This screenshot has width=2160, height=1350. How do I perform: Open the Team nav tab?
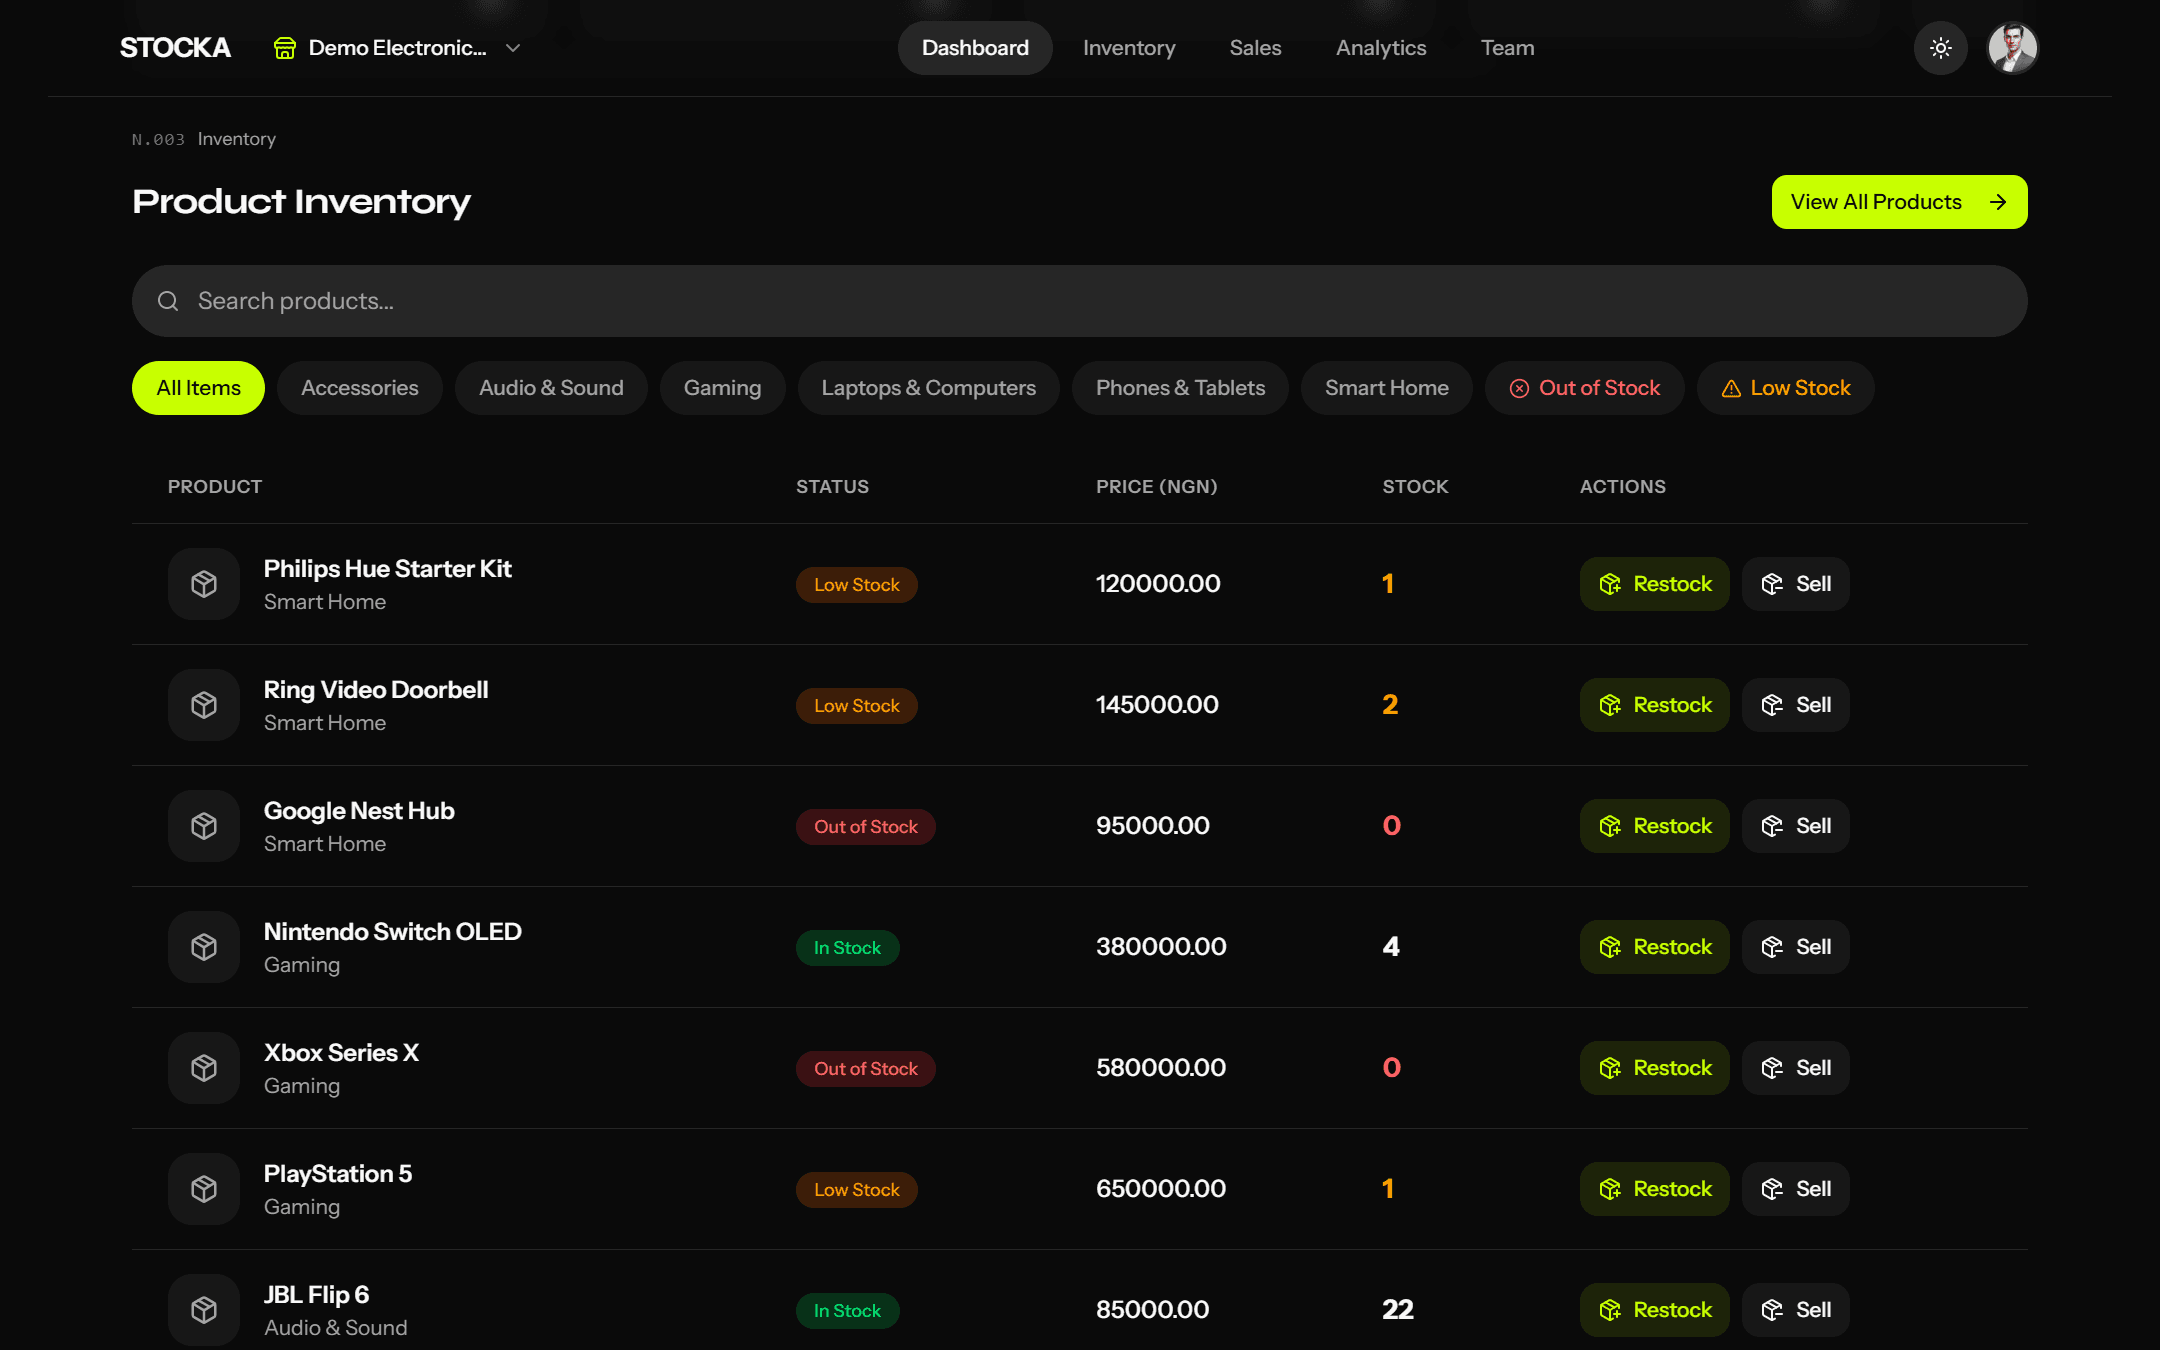tap(1507, 48)
